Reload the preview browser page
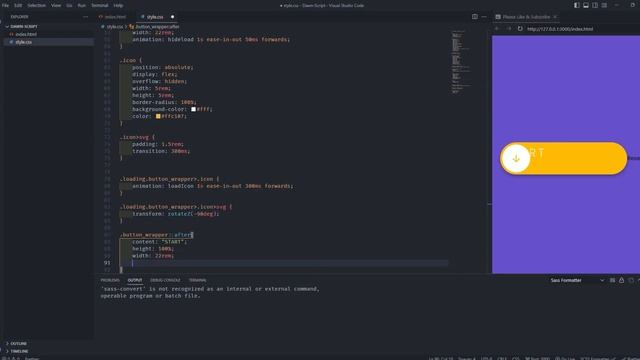This screenshot has width=640, height=360. point(520,29)
